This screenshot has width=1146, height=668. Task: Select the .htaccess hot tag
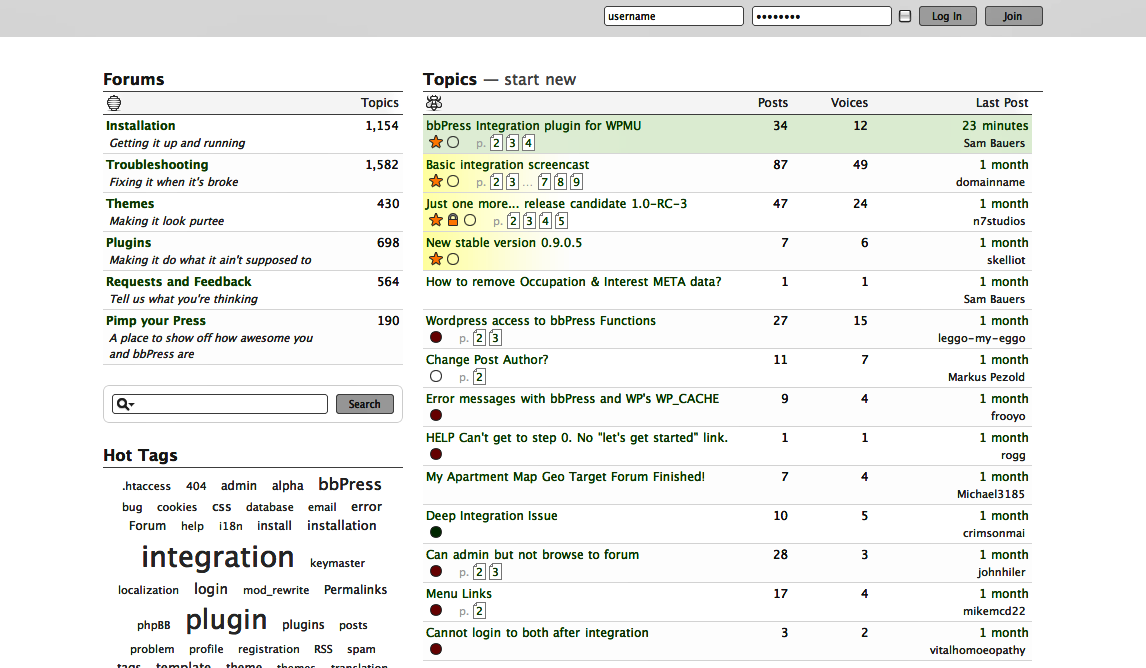coord(146,486)
